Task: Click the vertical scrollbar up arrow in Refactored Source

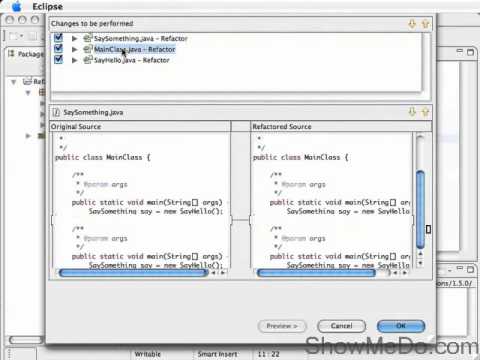Action: click(420, 254)
